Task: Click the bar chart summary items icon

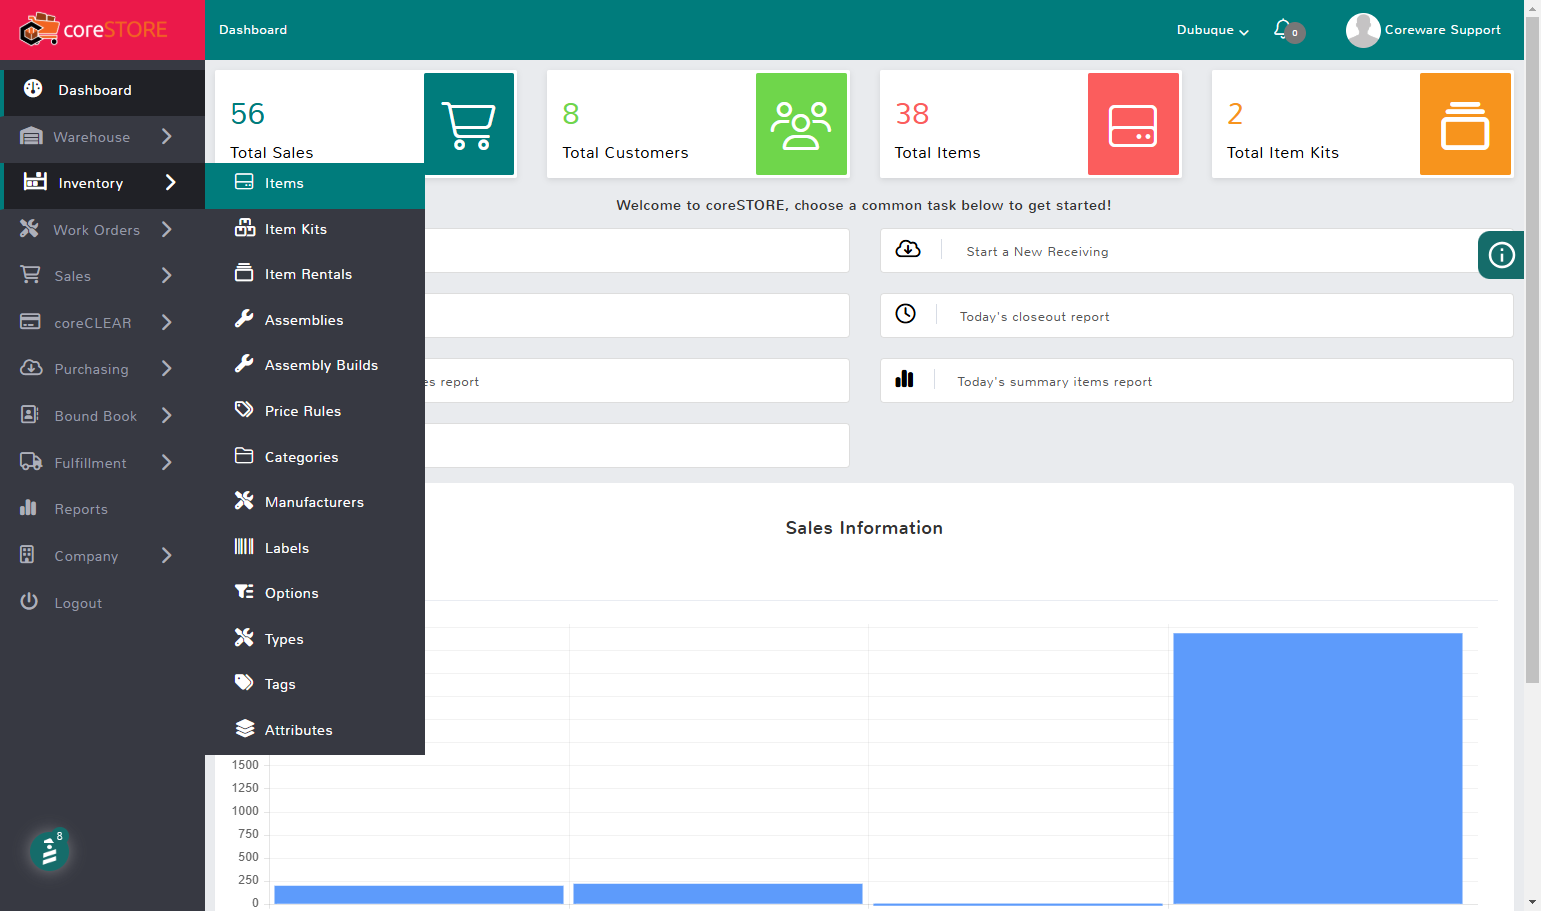Action: tap(904, 379)
